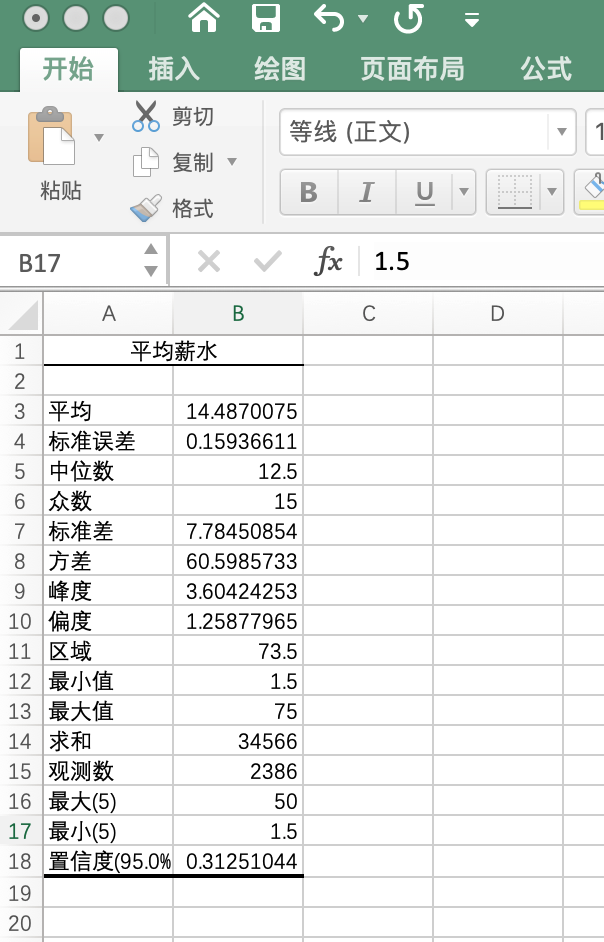Toggle Underline formatting
This screenshot has height=942, width=604.
coord(424,192)
